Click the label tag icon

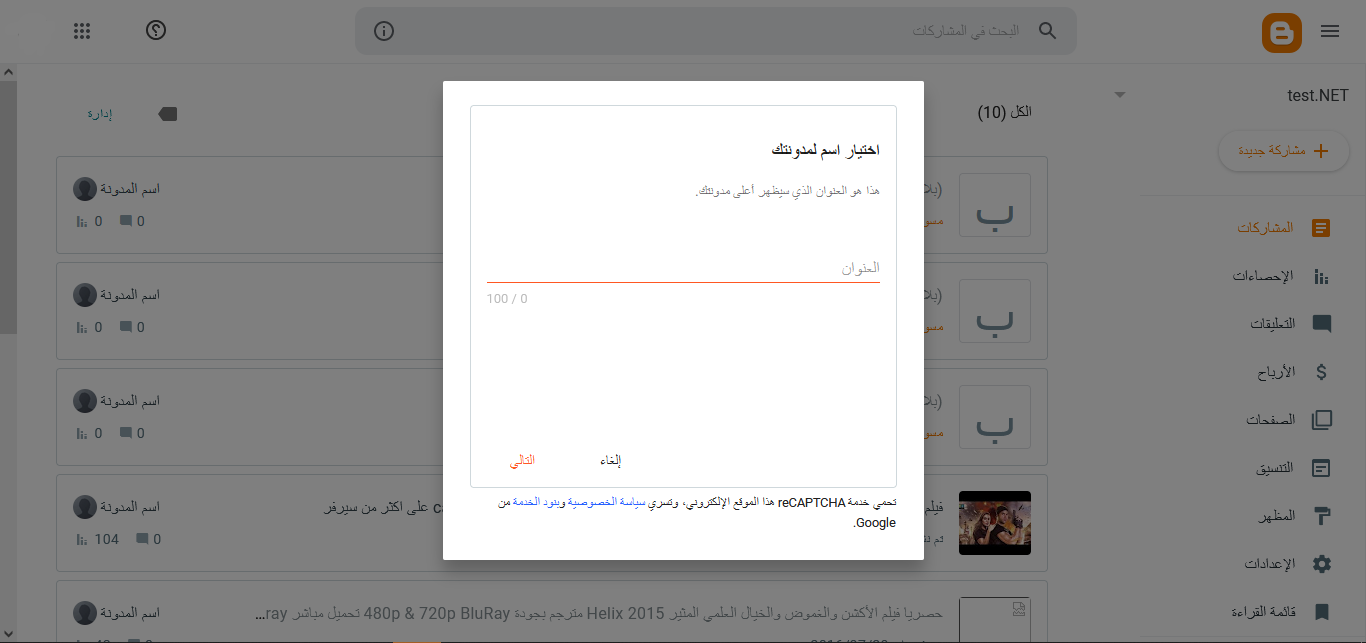(168, 114)
